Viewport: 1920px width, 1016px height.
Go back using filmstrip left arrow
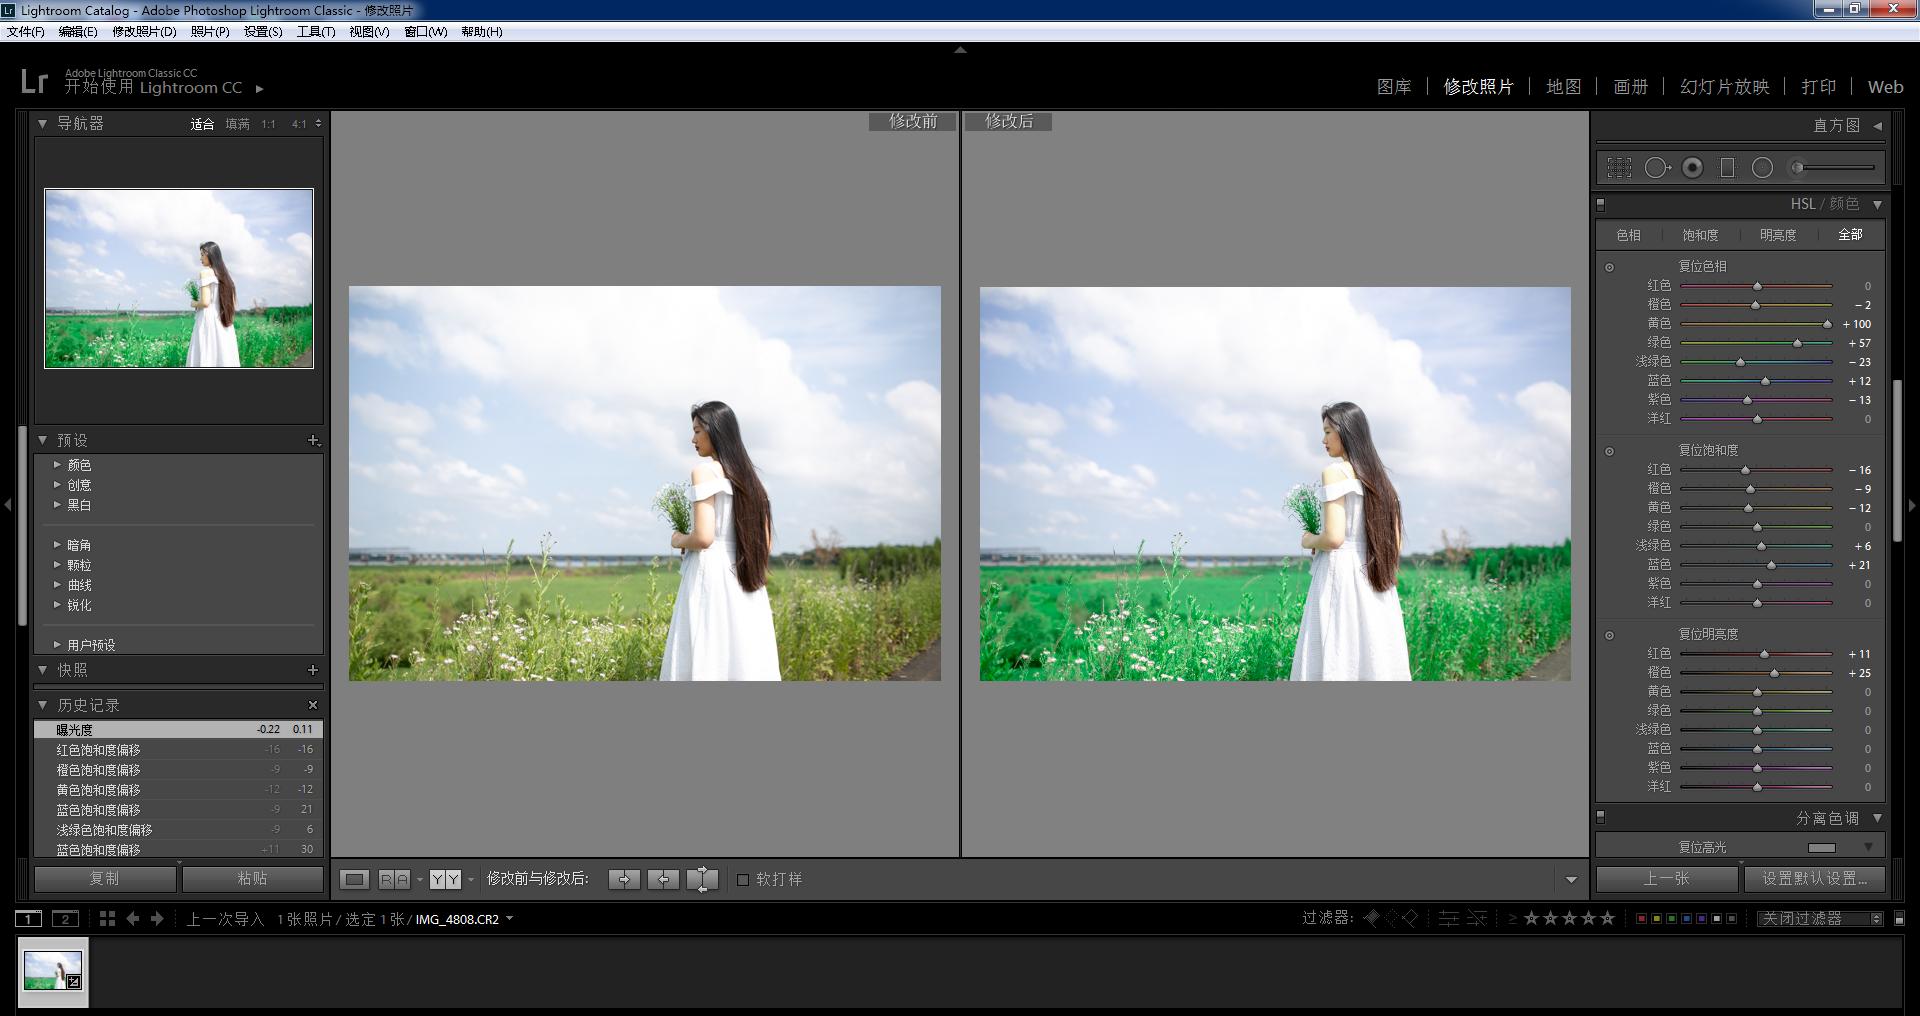coord(132,918)
